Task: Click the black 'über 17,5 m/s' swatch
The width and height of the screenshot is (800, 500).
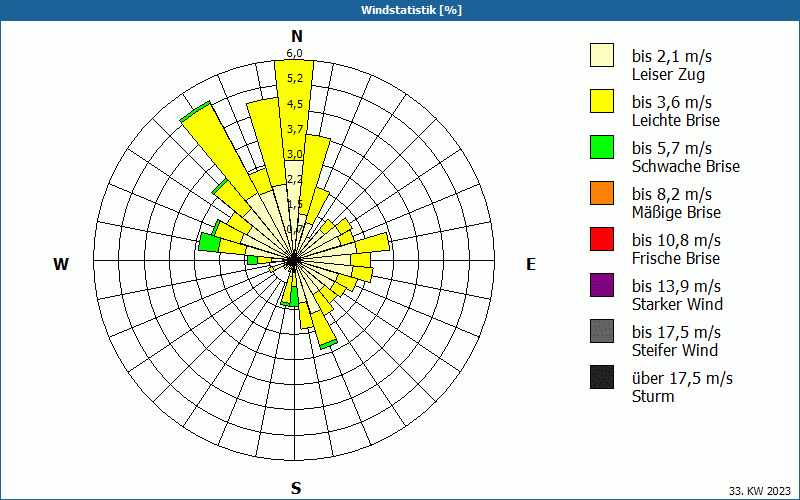Action: tap(602, 377)
